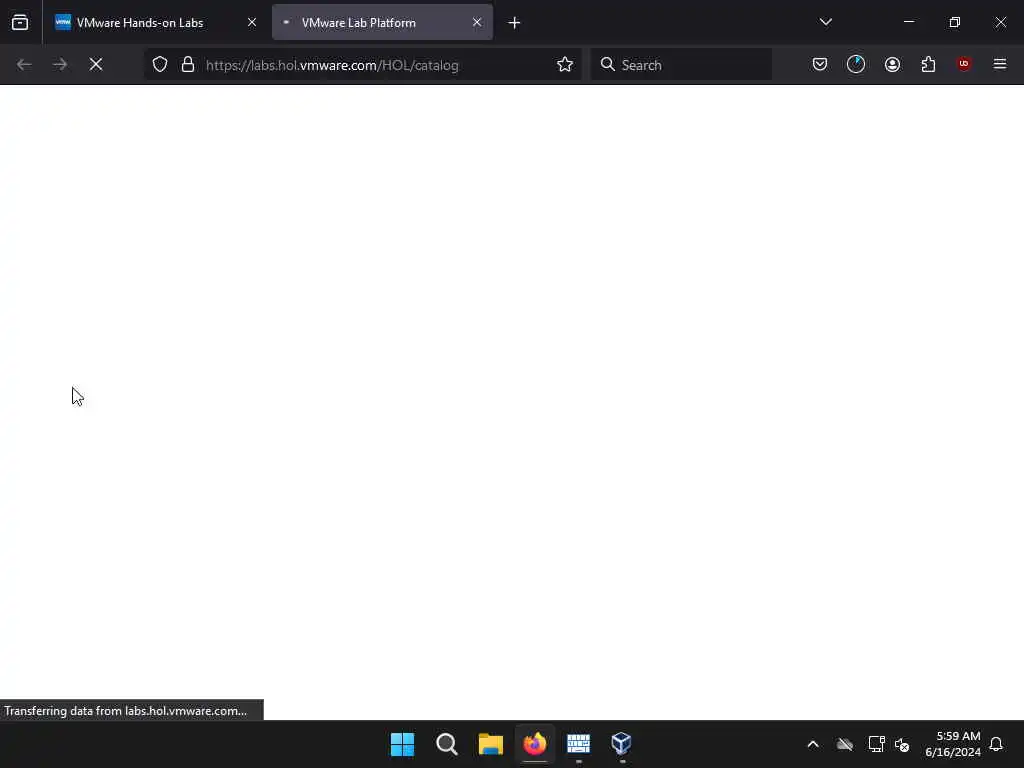Open the notifications bell
1024x768 pixels.
click(997, 744)
